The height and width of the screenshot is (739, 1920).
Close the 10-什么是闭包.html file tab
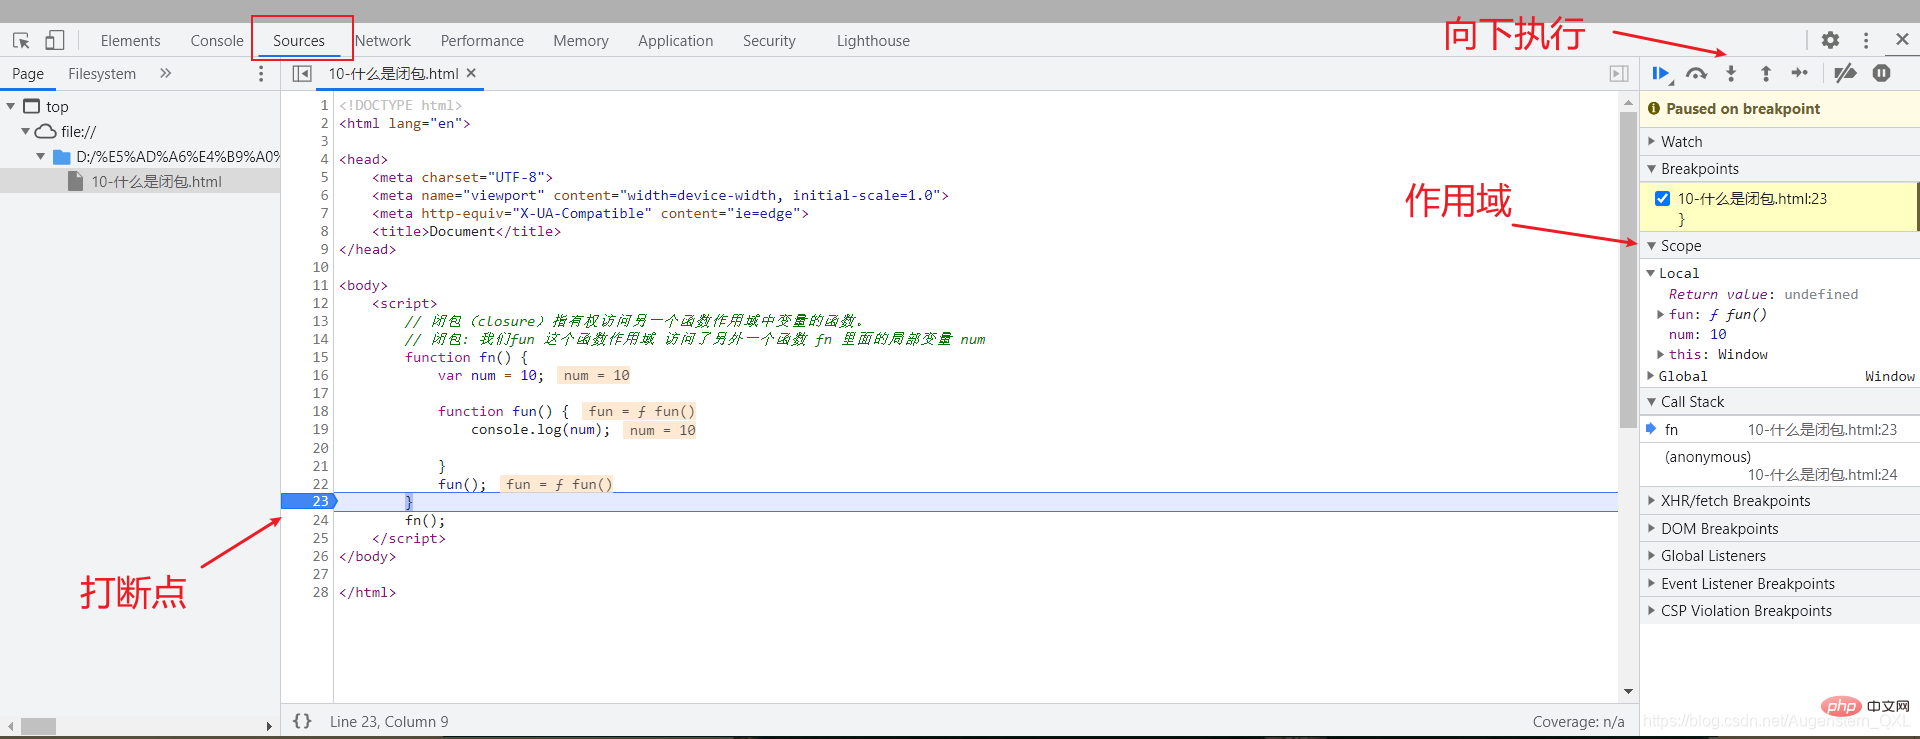point(471,73)
